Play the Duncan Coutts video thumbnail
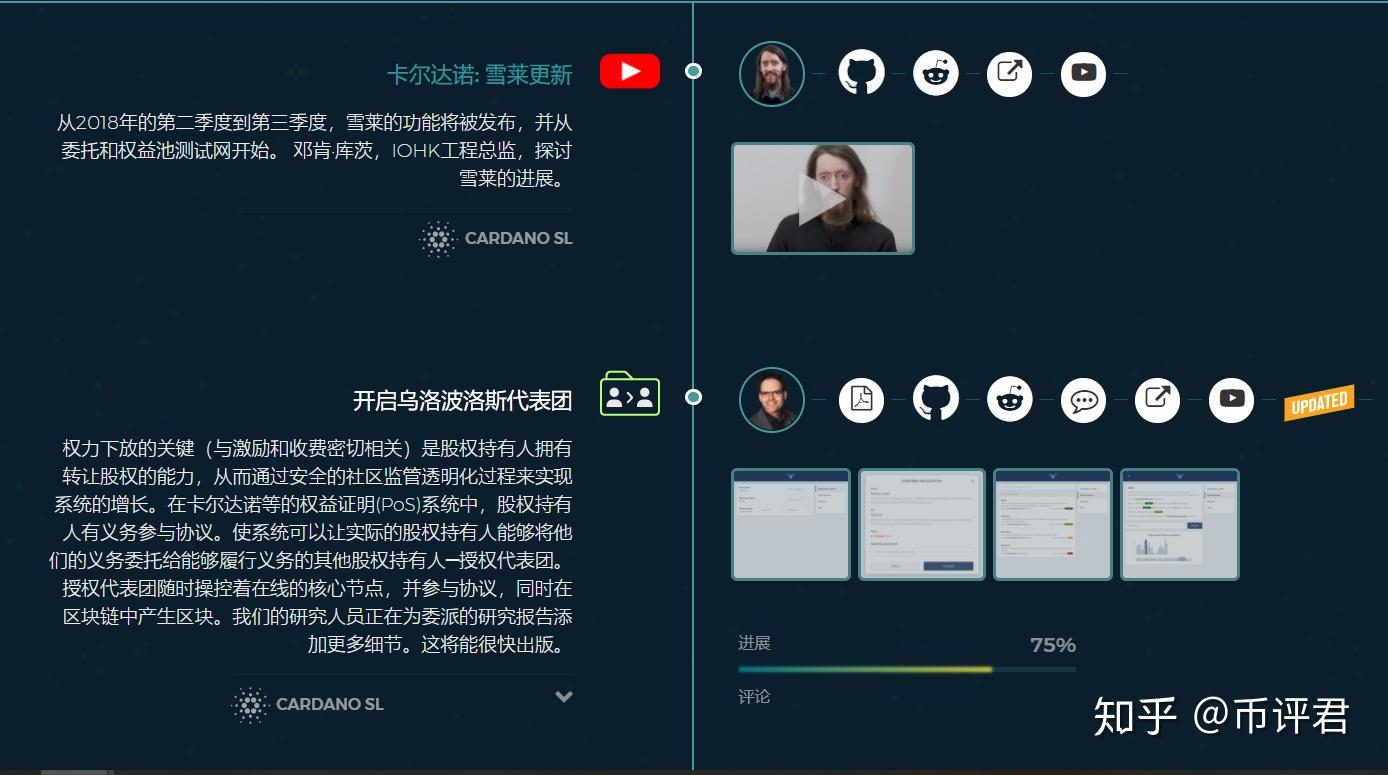This screenshot has width=1388, height=775. click(822, 198)
